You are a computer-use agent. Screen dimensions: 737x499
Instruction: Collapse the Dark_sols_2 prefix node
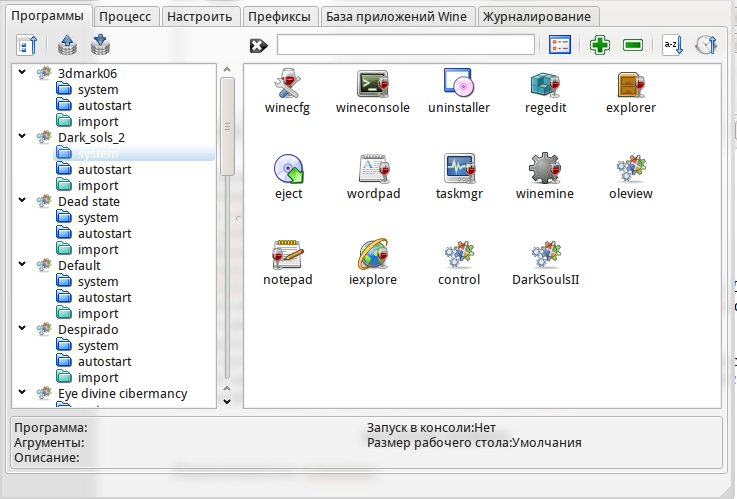click(22, 136)
